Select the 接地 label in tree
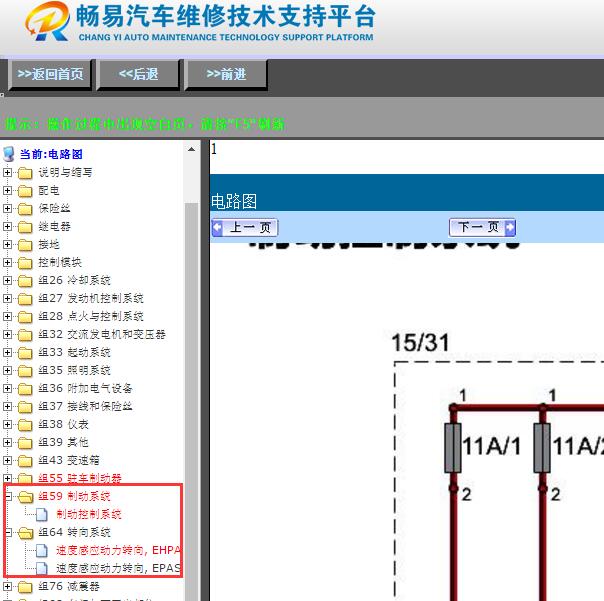The image size is (604, 601). (x=49, y=244)
